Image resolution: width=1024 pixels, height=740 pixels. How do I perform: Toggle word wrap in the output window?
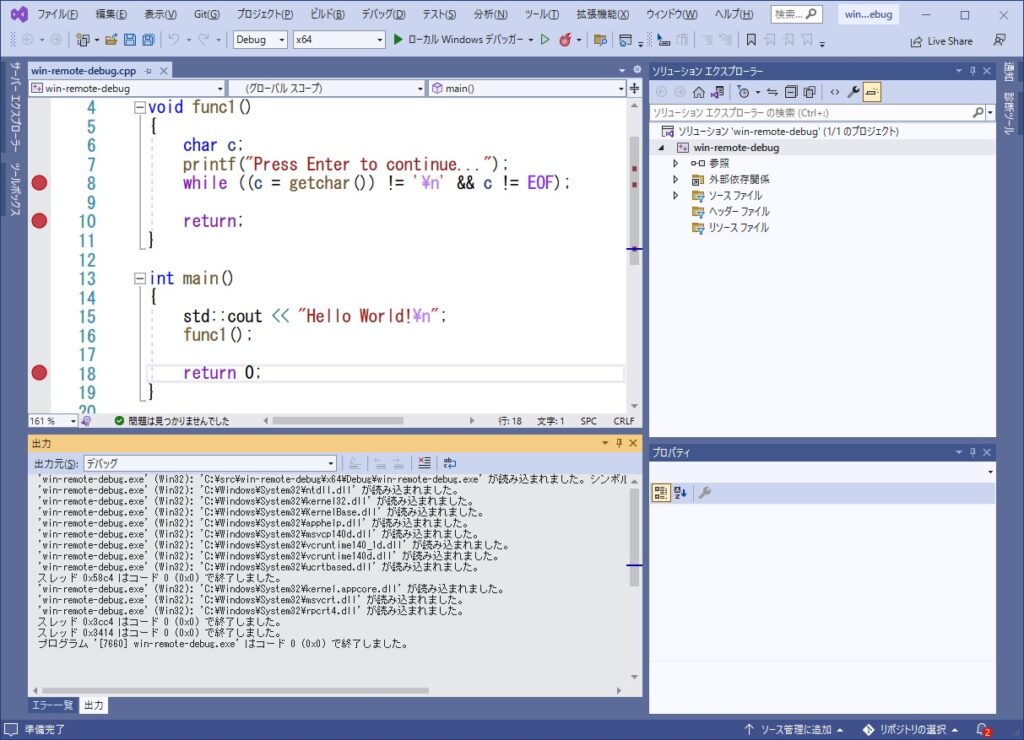pyautogui.click(x=449, y=462)
